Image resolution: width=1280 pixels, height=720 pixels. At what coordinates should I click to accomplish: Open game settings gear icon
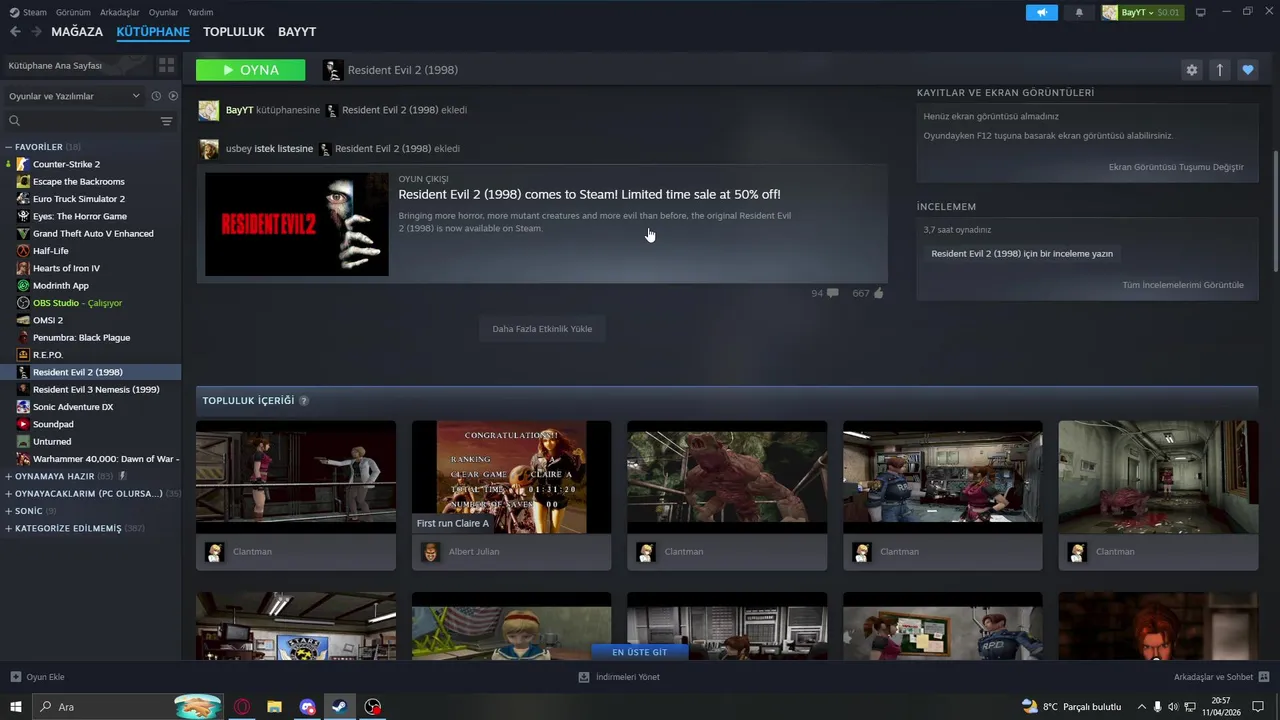point(1191,70)
